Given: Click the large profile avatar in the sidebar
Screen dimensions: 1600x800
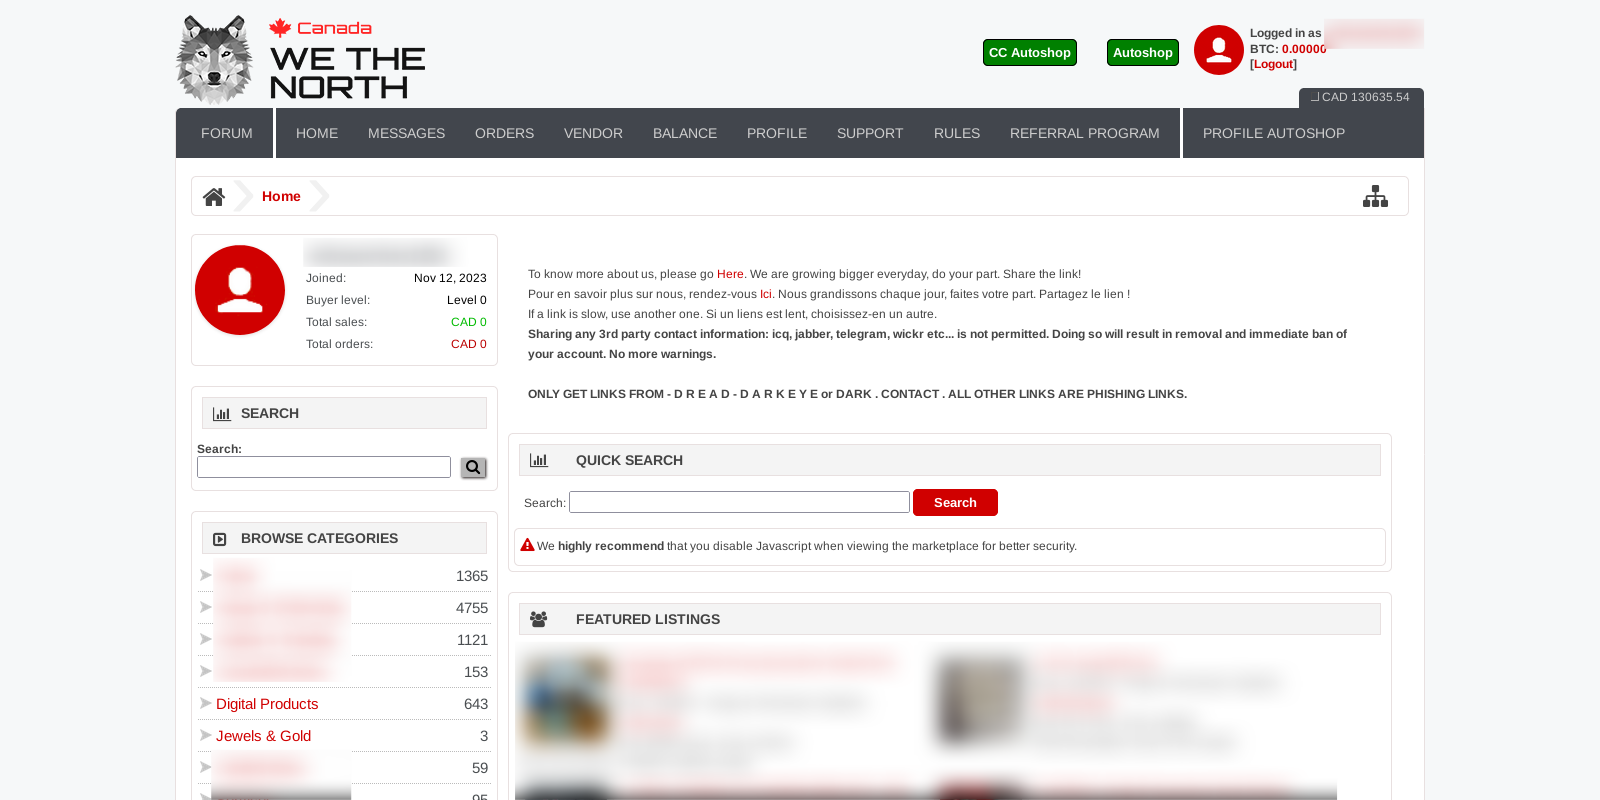Looking at the screenshot, I should pos(240,290).
